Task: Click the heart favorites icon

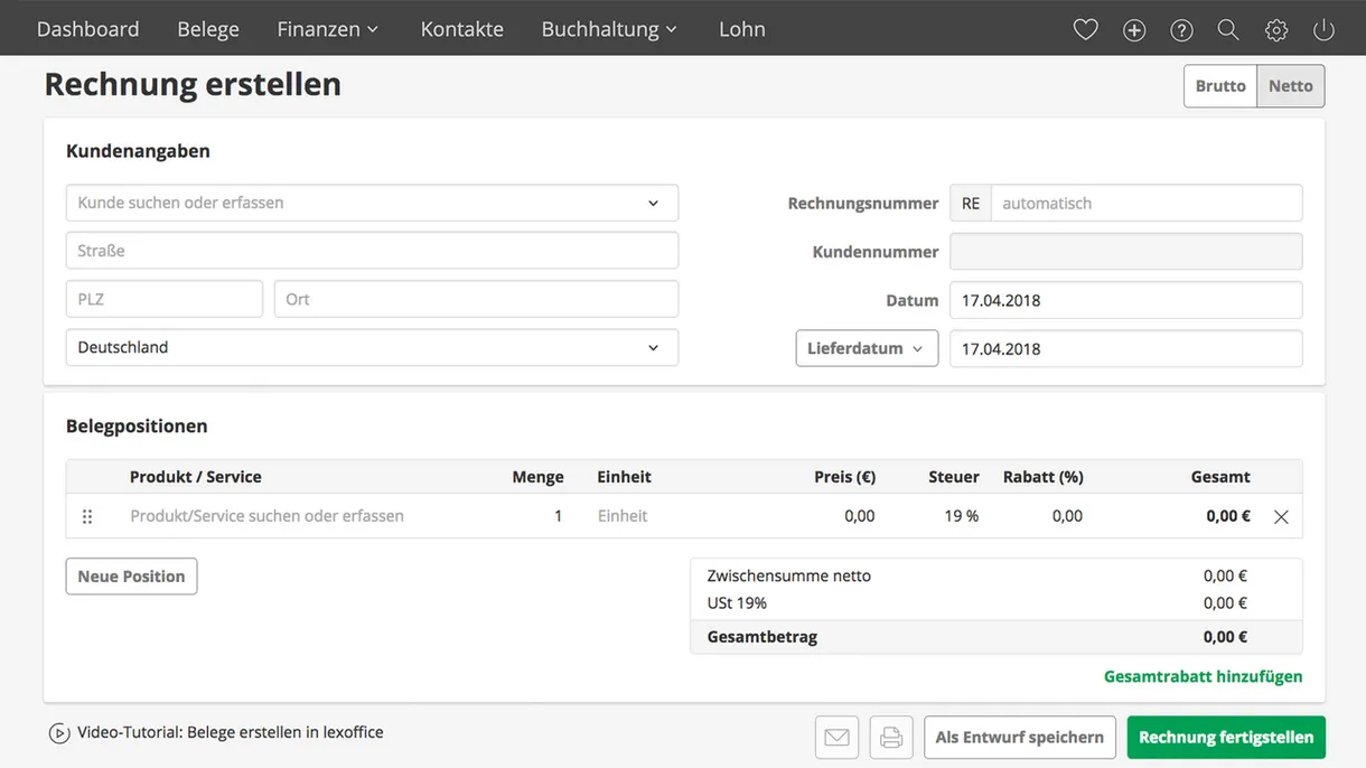Action: pyautogui.click(x=1085, y=30)
